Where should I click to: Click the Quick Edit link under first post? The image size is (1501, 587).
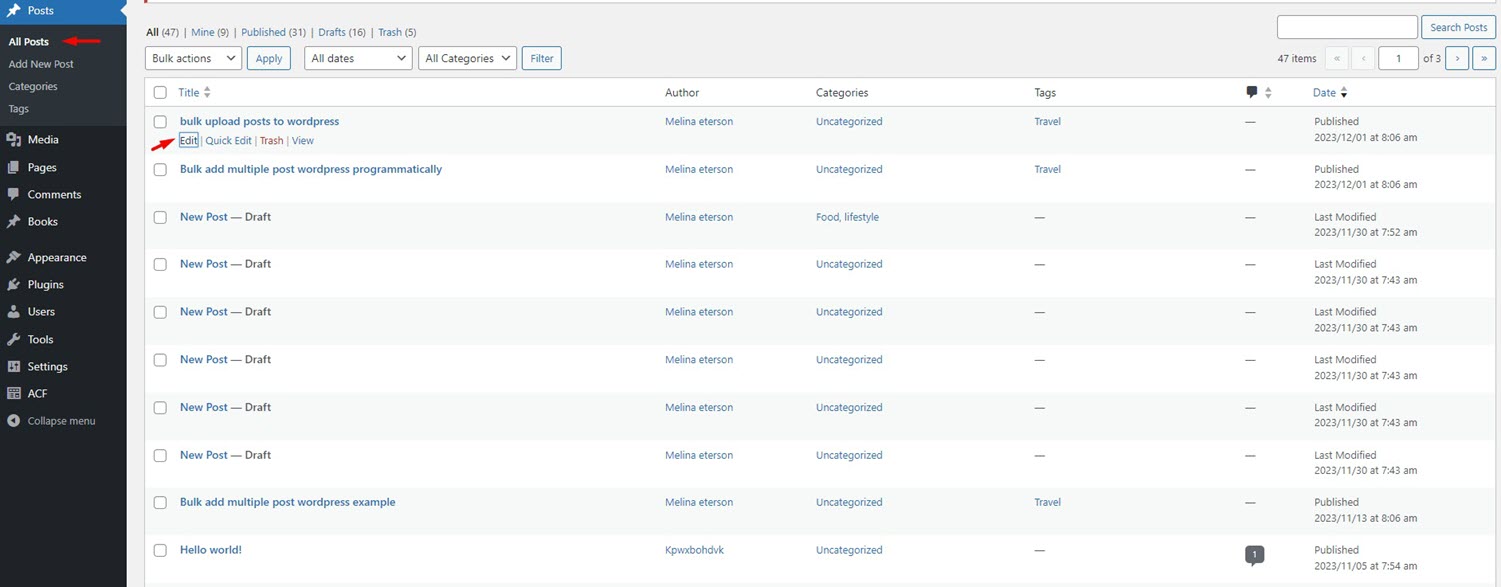pos(228,141)
